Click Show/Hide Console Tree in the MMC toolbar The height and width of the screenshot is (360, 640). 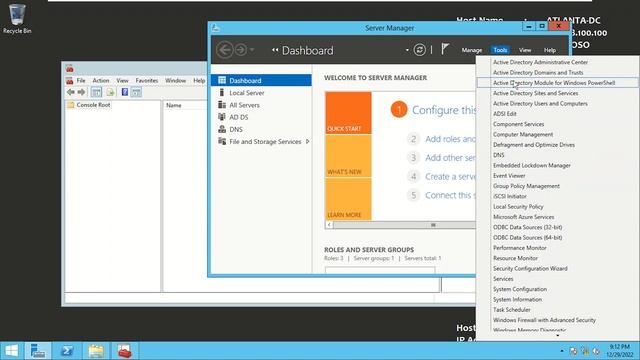[96, 92]
